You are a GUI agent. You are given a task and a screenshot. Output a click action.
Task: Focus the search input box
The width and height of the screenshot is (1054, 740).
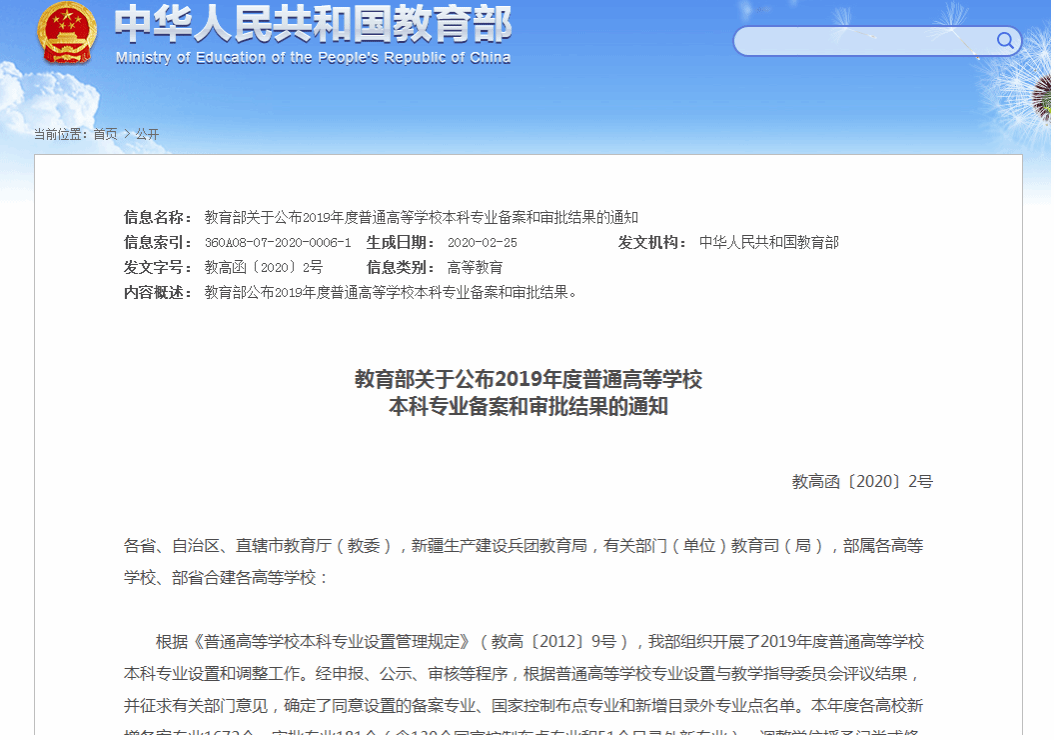(x=863, y=41)
